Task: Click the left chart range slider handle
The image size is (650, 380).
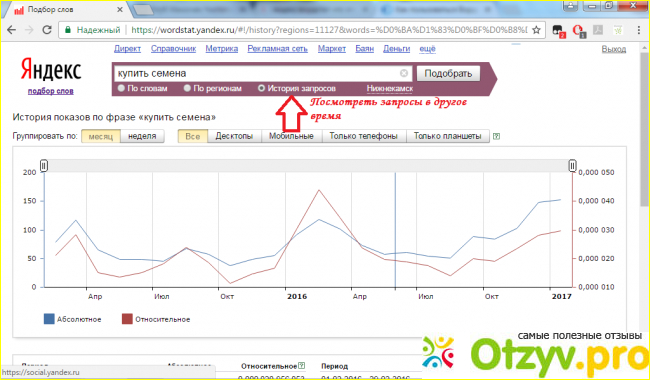Action: pyautogui.click(x=44, y=166)
